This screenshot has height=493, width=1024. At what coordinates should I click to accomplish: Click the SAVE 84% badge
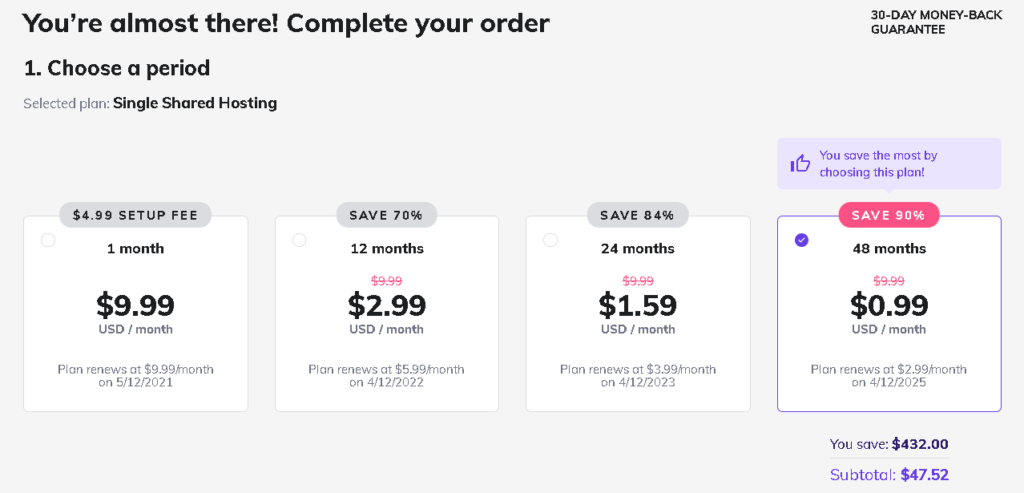[637, 215]
